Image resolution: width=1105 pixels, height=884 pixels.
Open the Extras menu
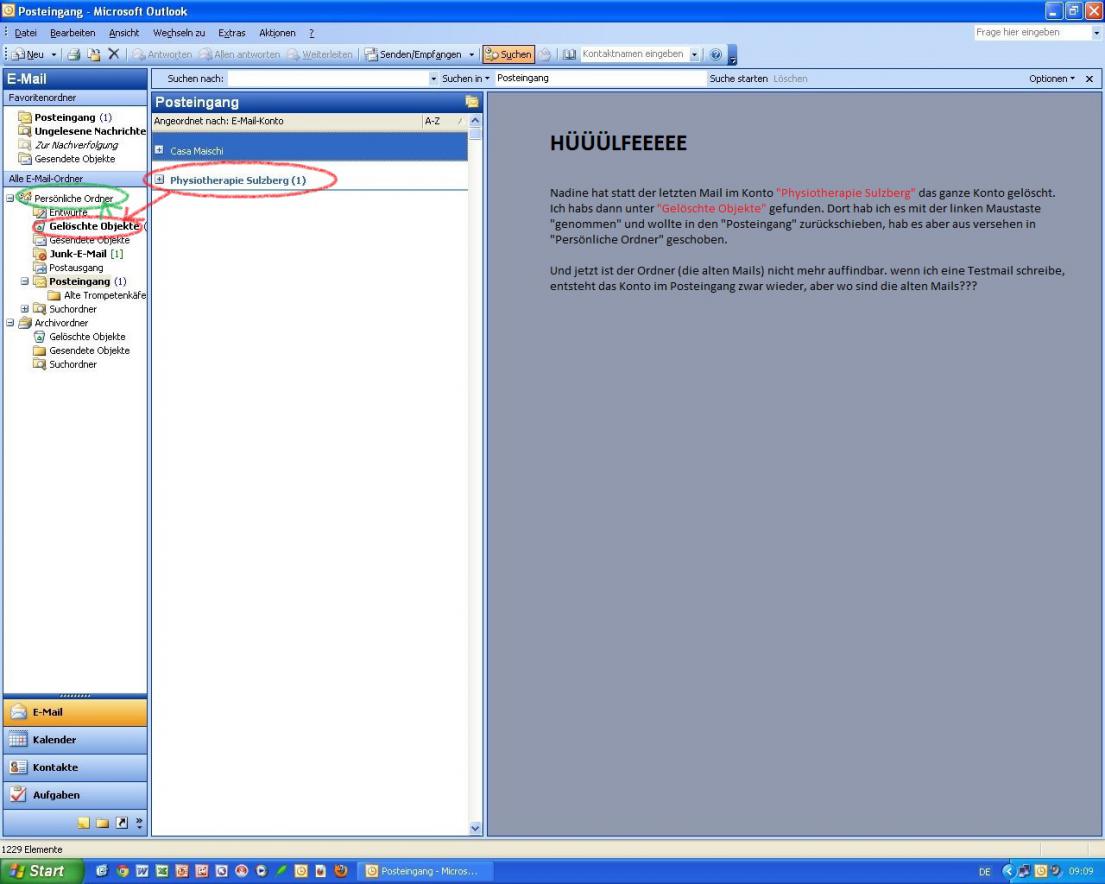(232, 32)
